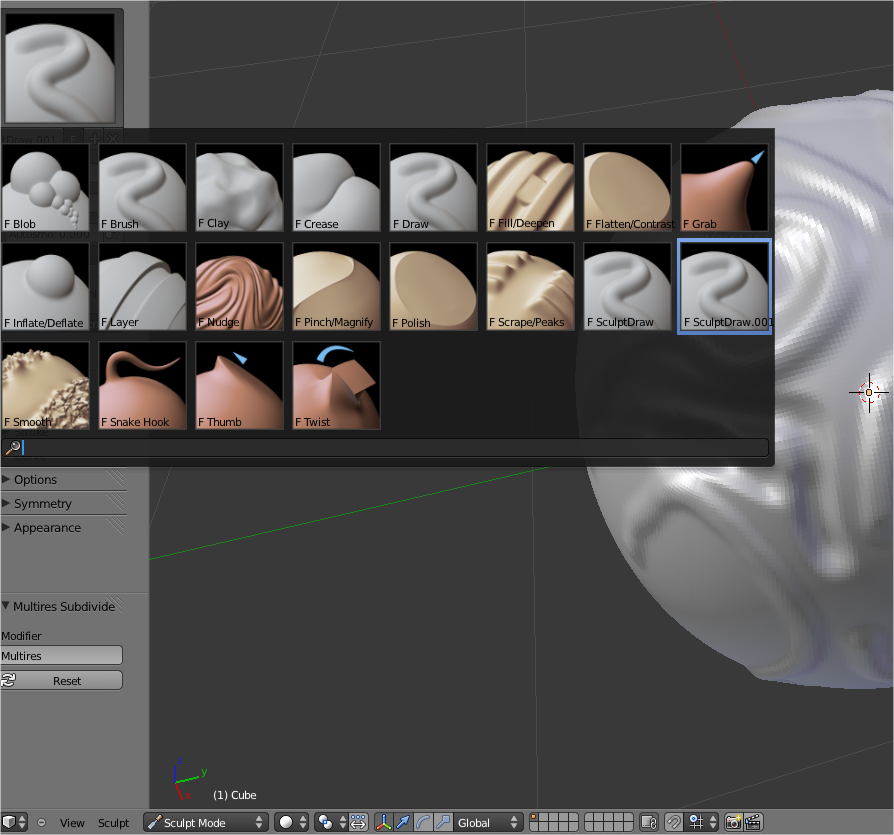Select the Draw brush
The image size is (894, 835).
click(433, 188)
